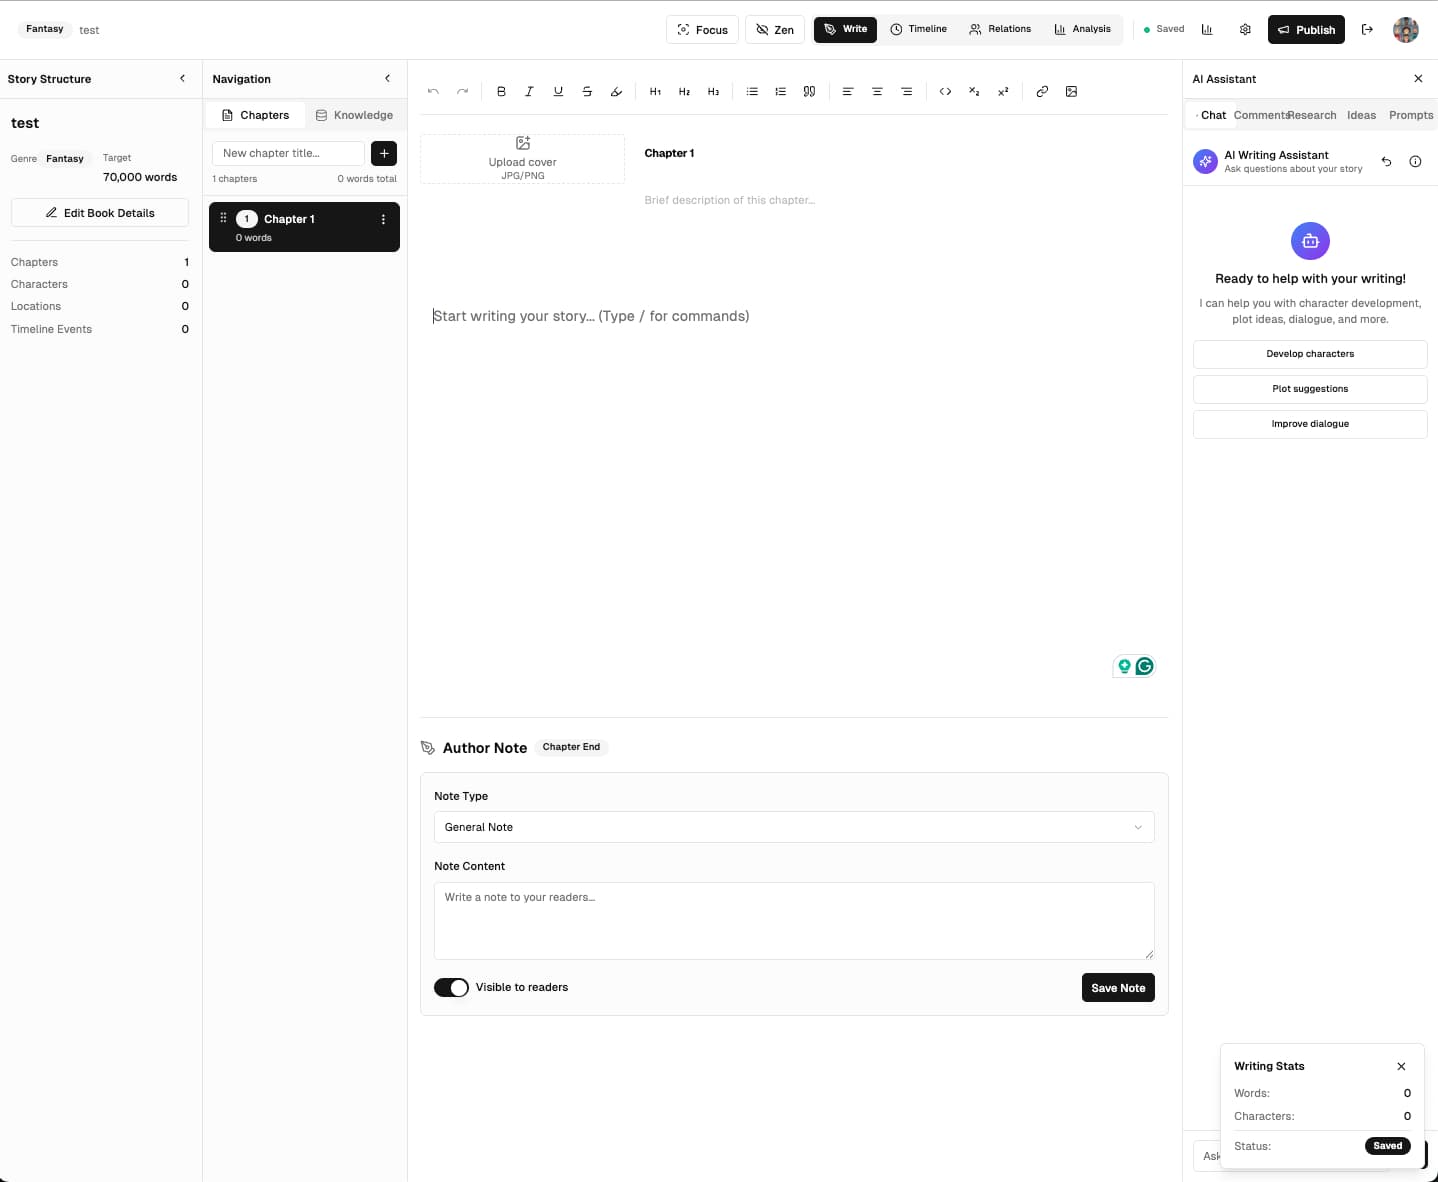1438x1182 pixels.
Task: Click the insert link icon
Action: pyautogui.click(x=1042, y=91)
